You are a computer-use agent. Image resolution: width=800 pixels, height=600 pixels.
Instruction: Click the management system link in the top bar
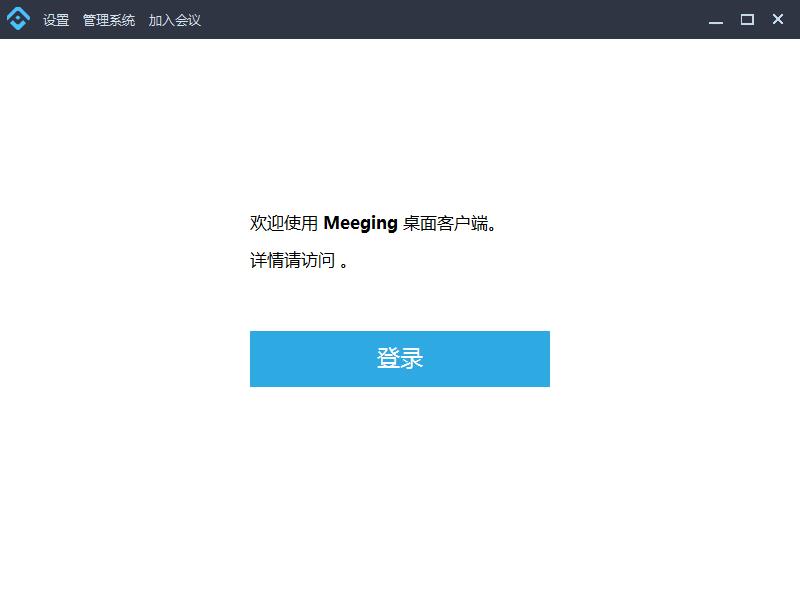point(110,19)
